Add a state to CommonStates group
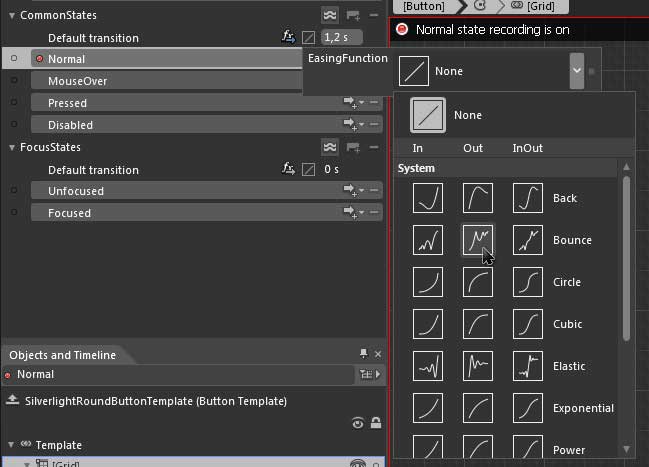The height and width of the screenshot is (467, 649). point(353,16)
